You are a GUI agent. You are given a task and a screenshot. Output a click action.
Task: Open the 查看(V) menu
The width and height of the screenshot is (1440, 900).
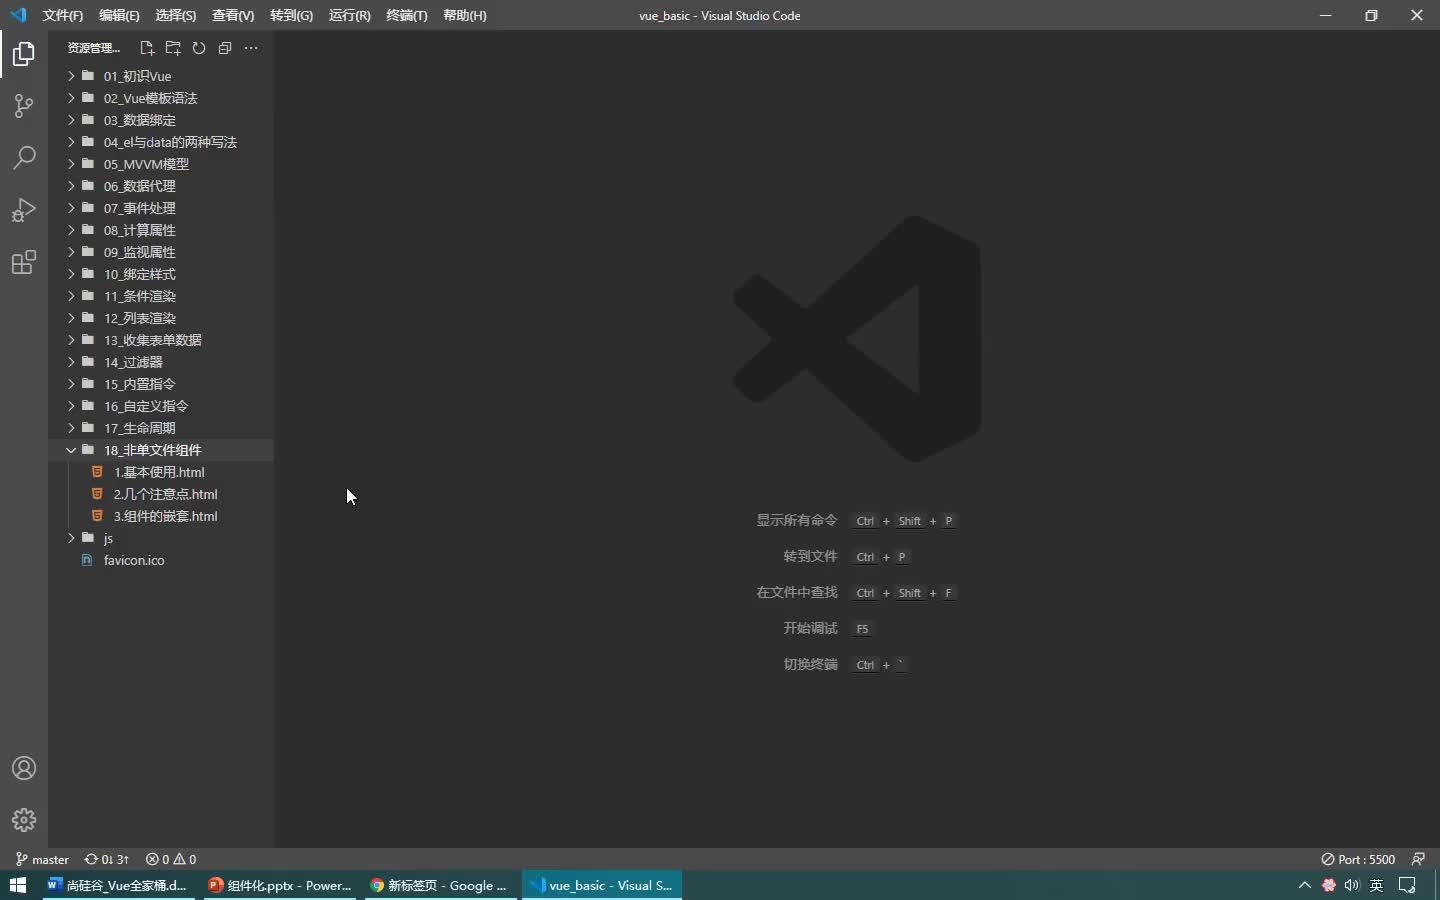coord(233,15)
